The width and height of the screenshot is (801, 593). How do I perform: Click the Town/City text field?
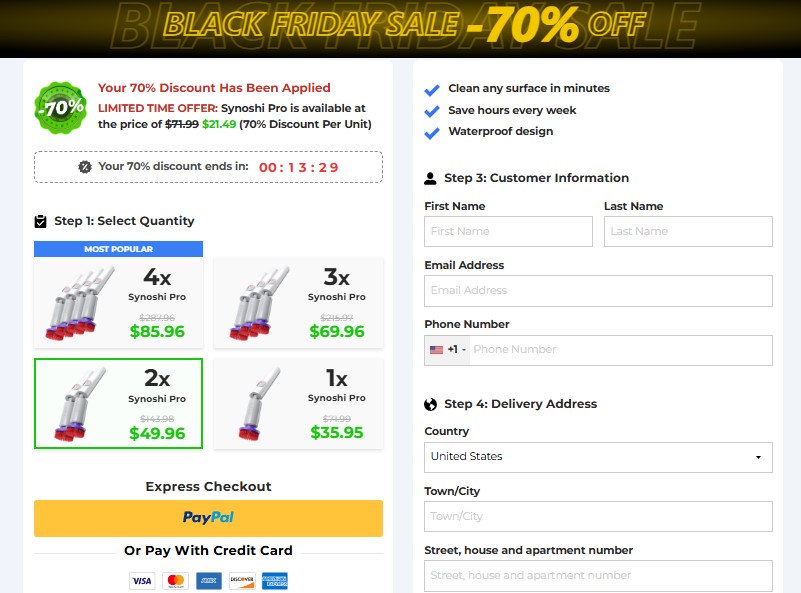(x=598, y=517)
